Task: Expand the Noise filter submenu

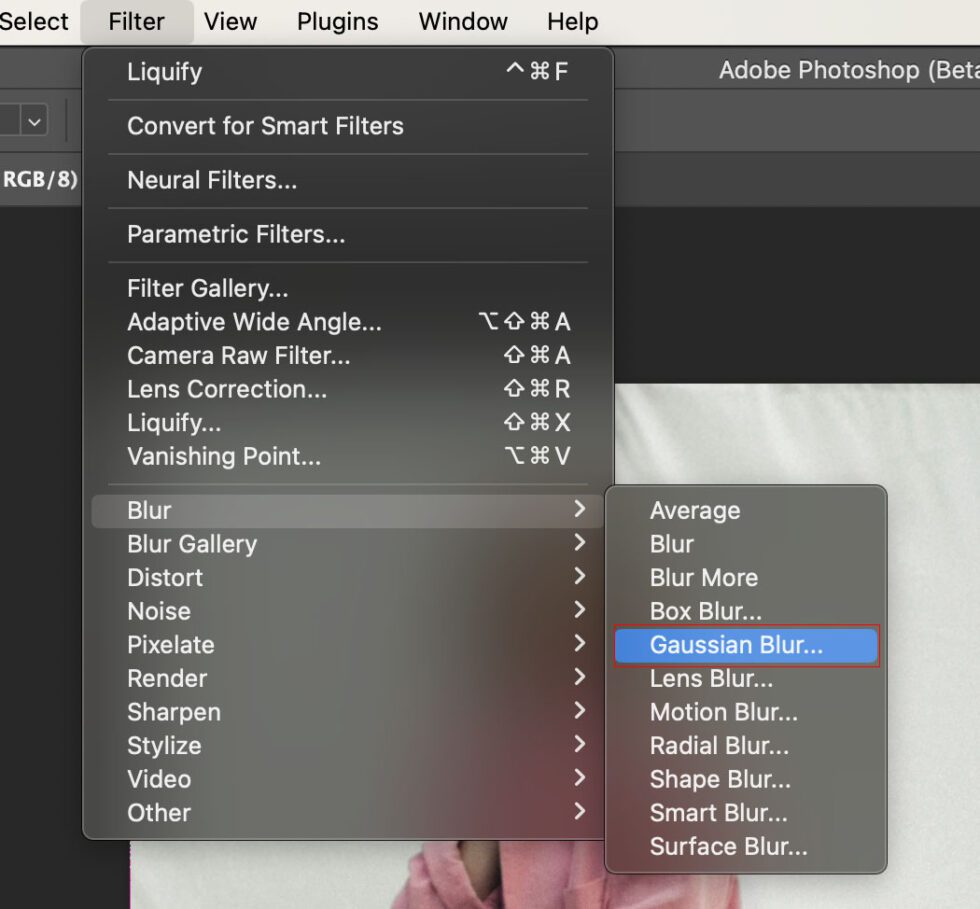Action: (159, 611)
